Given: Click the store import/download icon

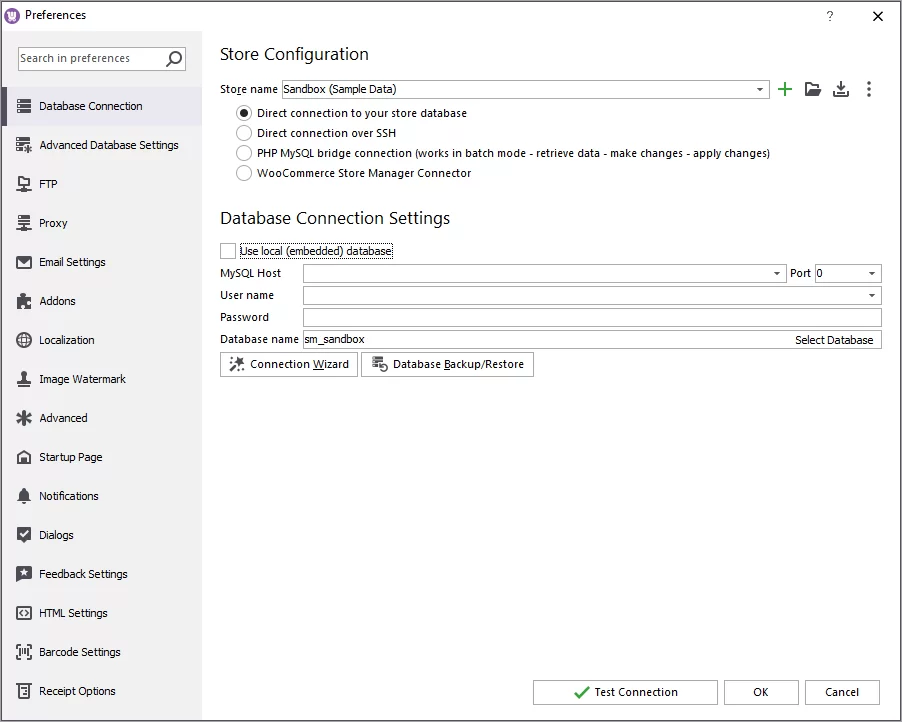Looking at the screenshot, I should (x=841, y=89).
